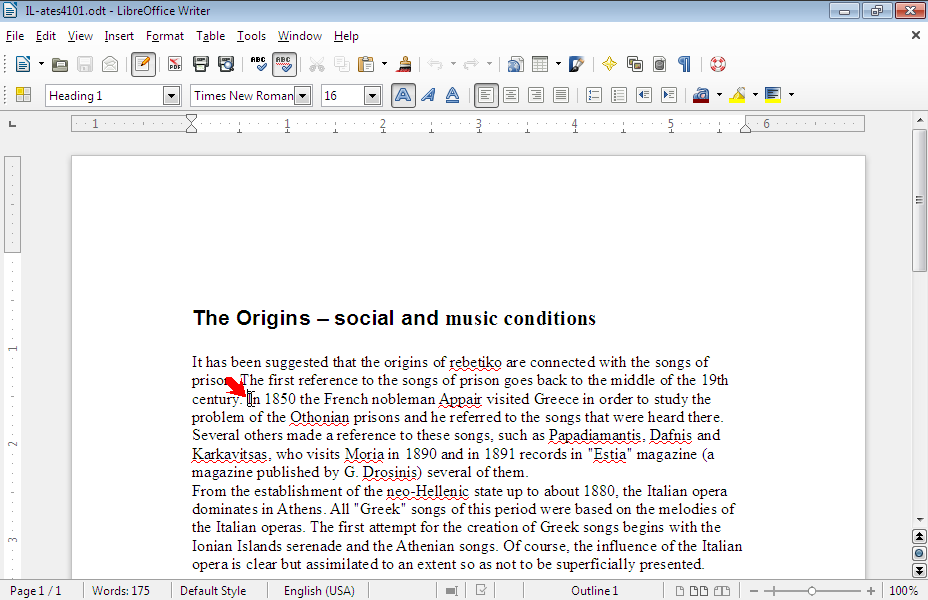Open the Format menu
The height and width of the screenshot is (600, 928).
(x=165, y=36)
